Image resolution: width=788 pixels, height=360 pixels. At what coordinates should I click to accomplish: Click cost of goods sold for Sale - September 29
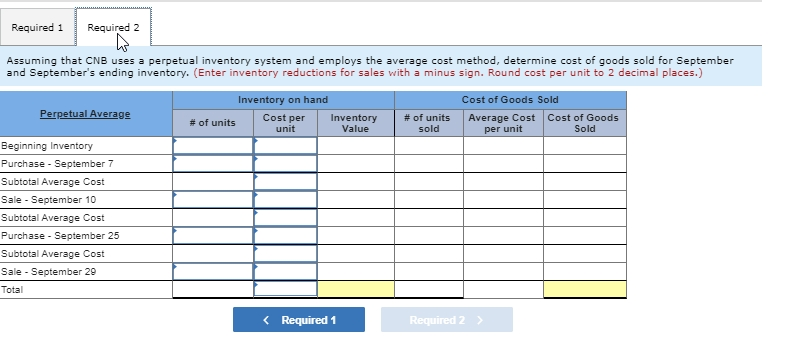tap(585, 272)
